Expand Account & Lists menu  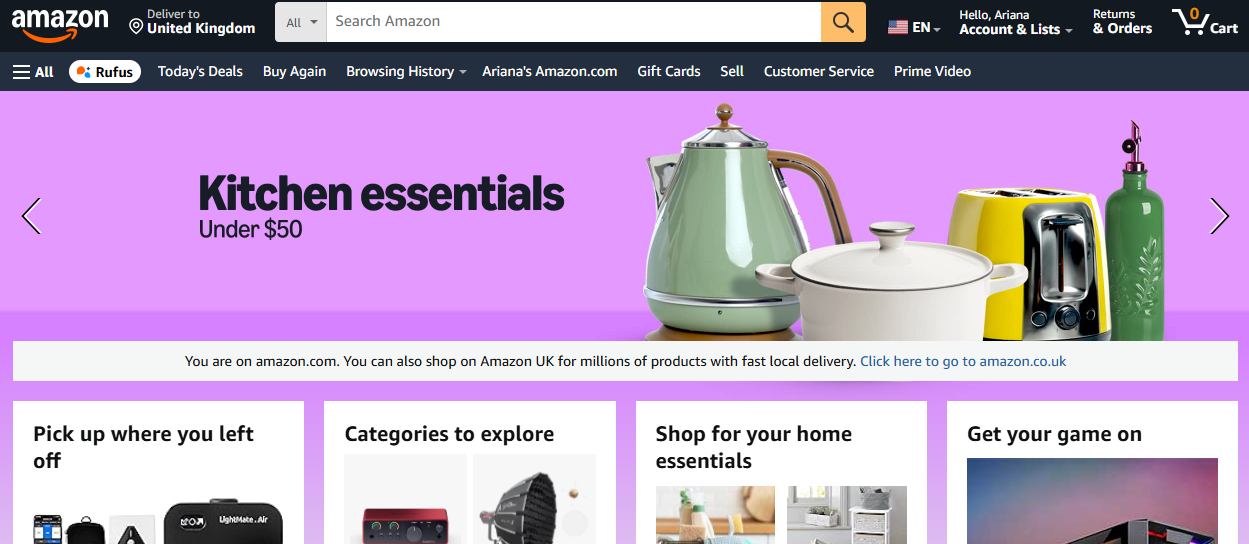(1016, 23)
